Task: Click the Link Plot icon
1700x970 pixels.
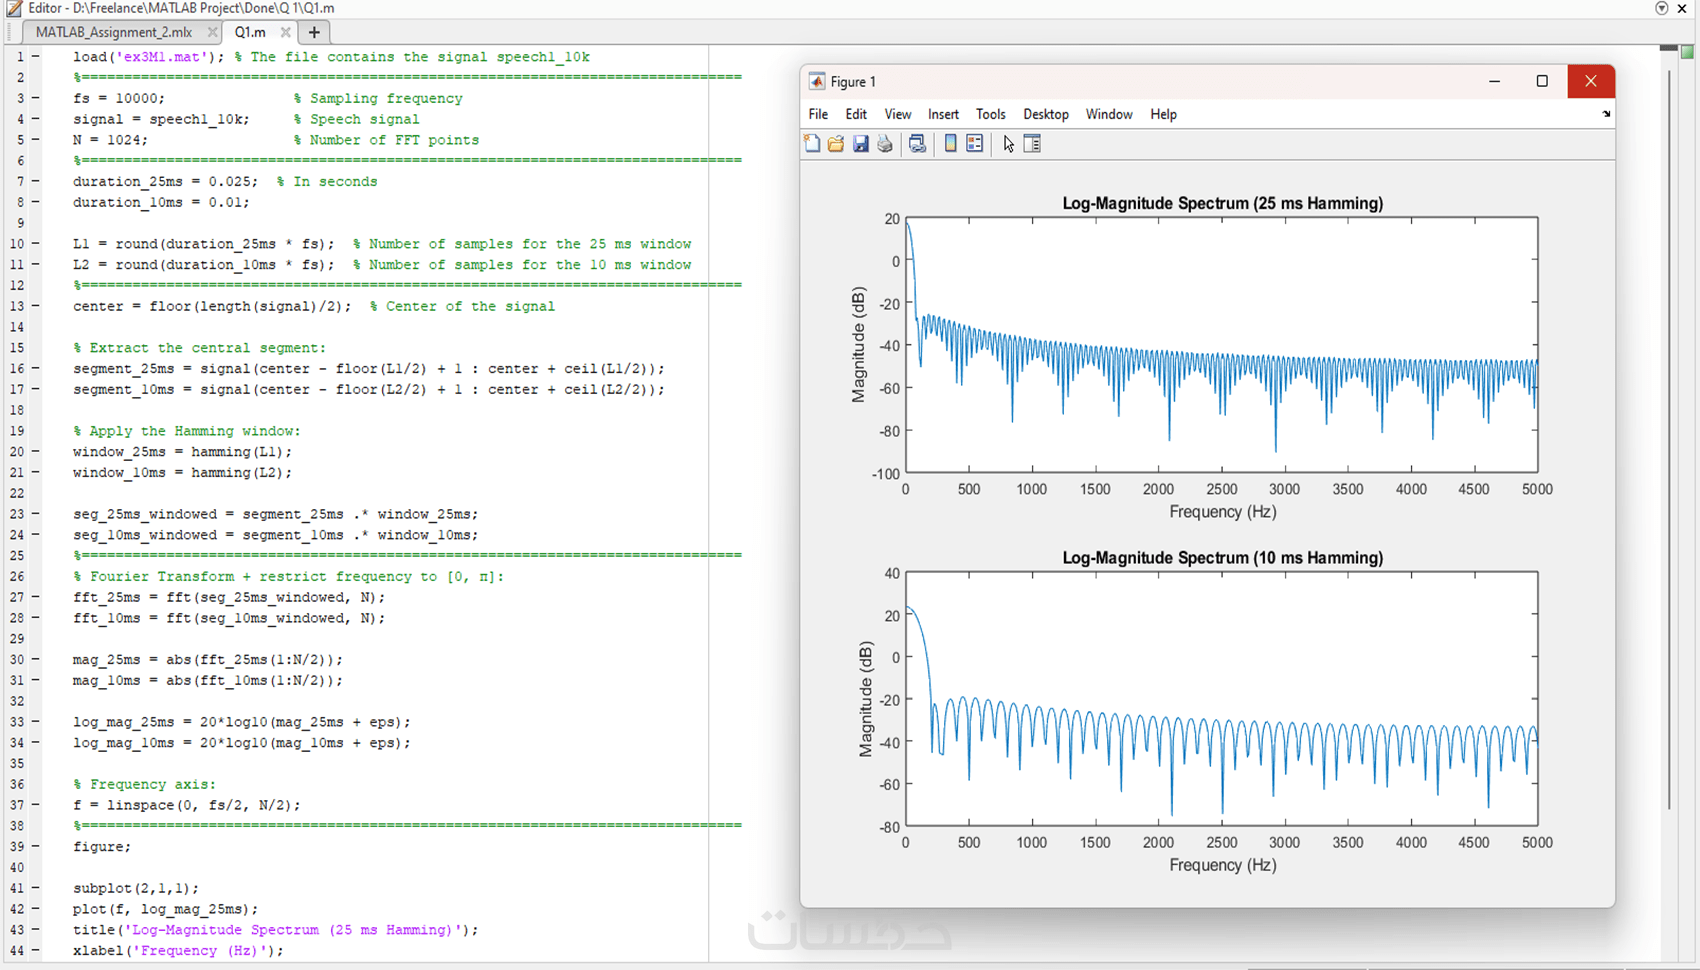Action: click(917, 144)
